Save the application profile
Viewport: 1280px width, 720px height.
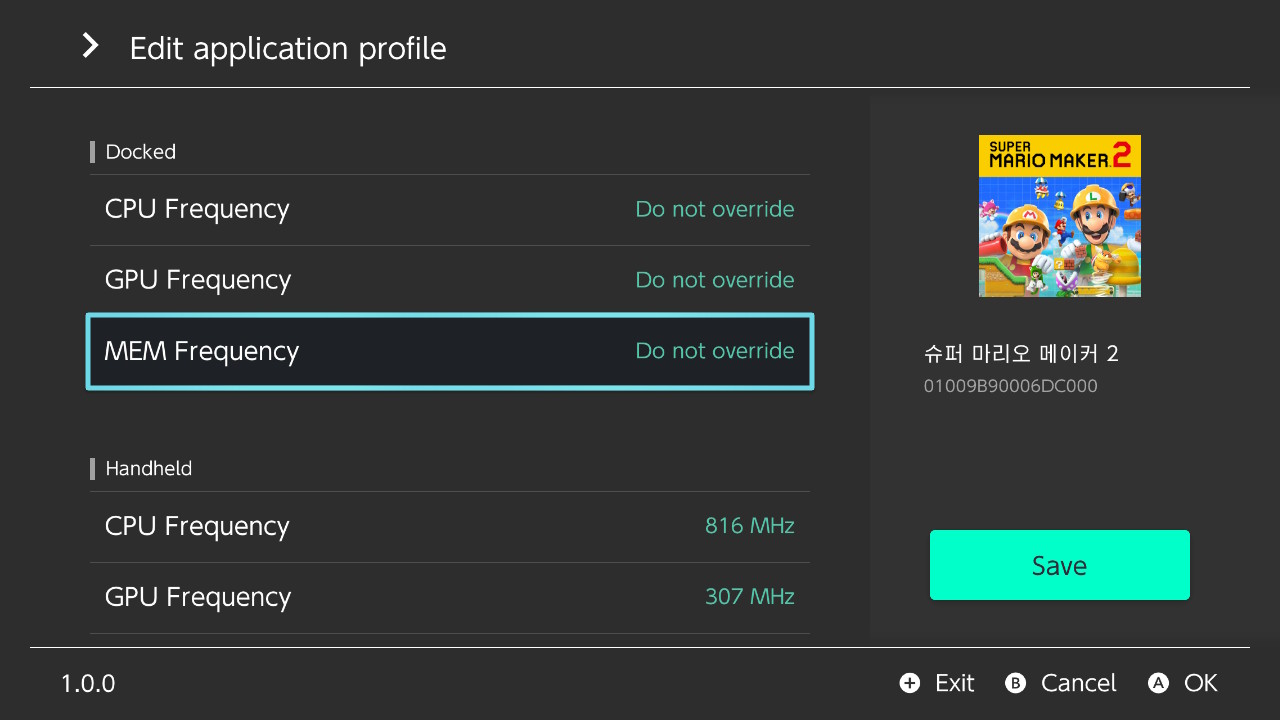click(x=1059, y=564)
